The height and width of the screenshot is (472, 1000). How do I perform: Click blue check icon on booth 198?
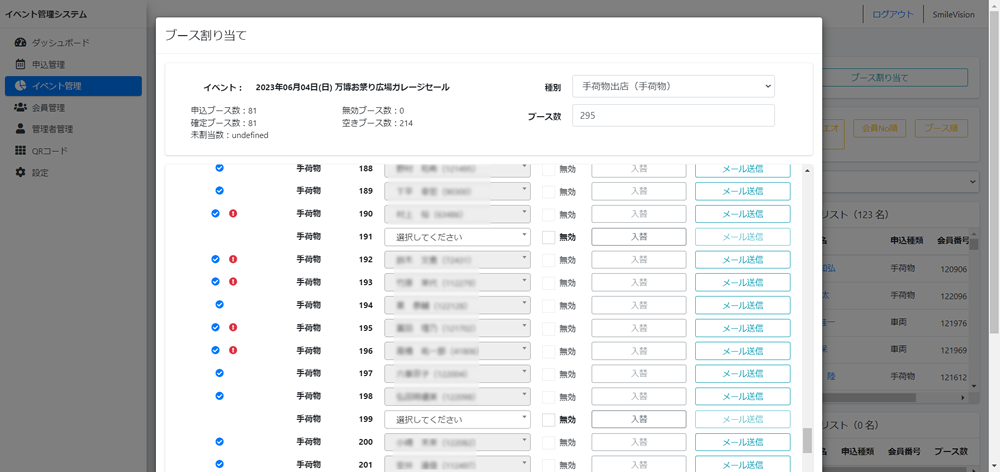(x=219, y=395)
